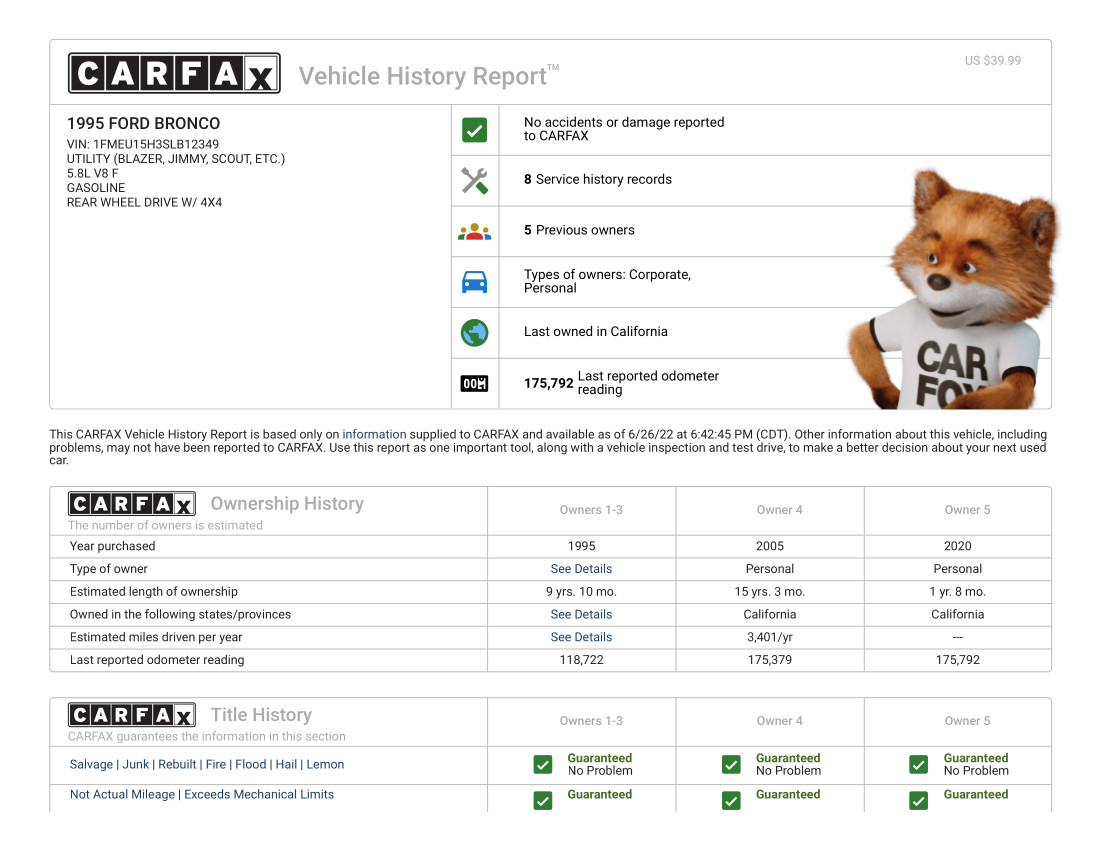Click the CARFAX logo in report header
Image resolution: width=1101 pixels, height=851 pixels.
tap(174, 73)
